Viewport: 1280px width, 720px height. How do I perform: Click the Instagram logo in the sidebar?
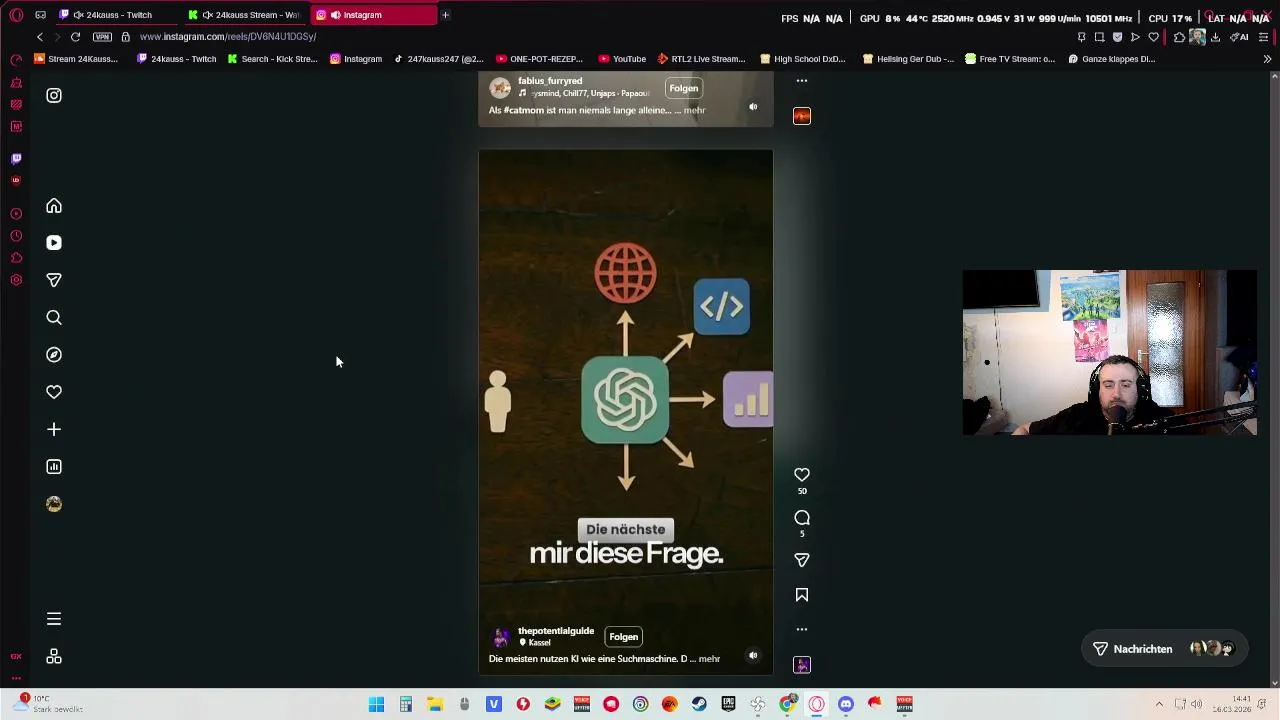[x=54, y=95]
